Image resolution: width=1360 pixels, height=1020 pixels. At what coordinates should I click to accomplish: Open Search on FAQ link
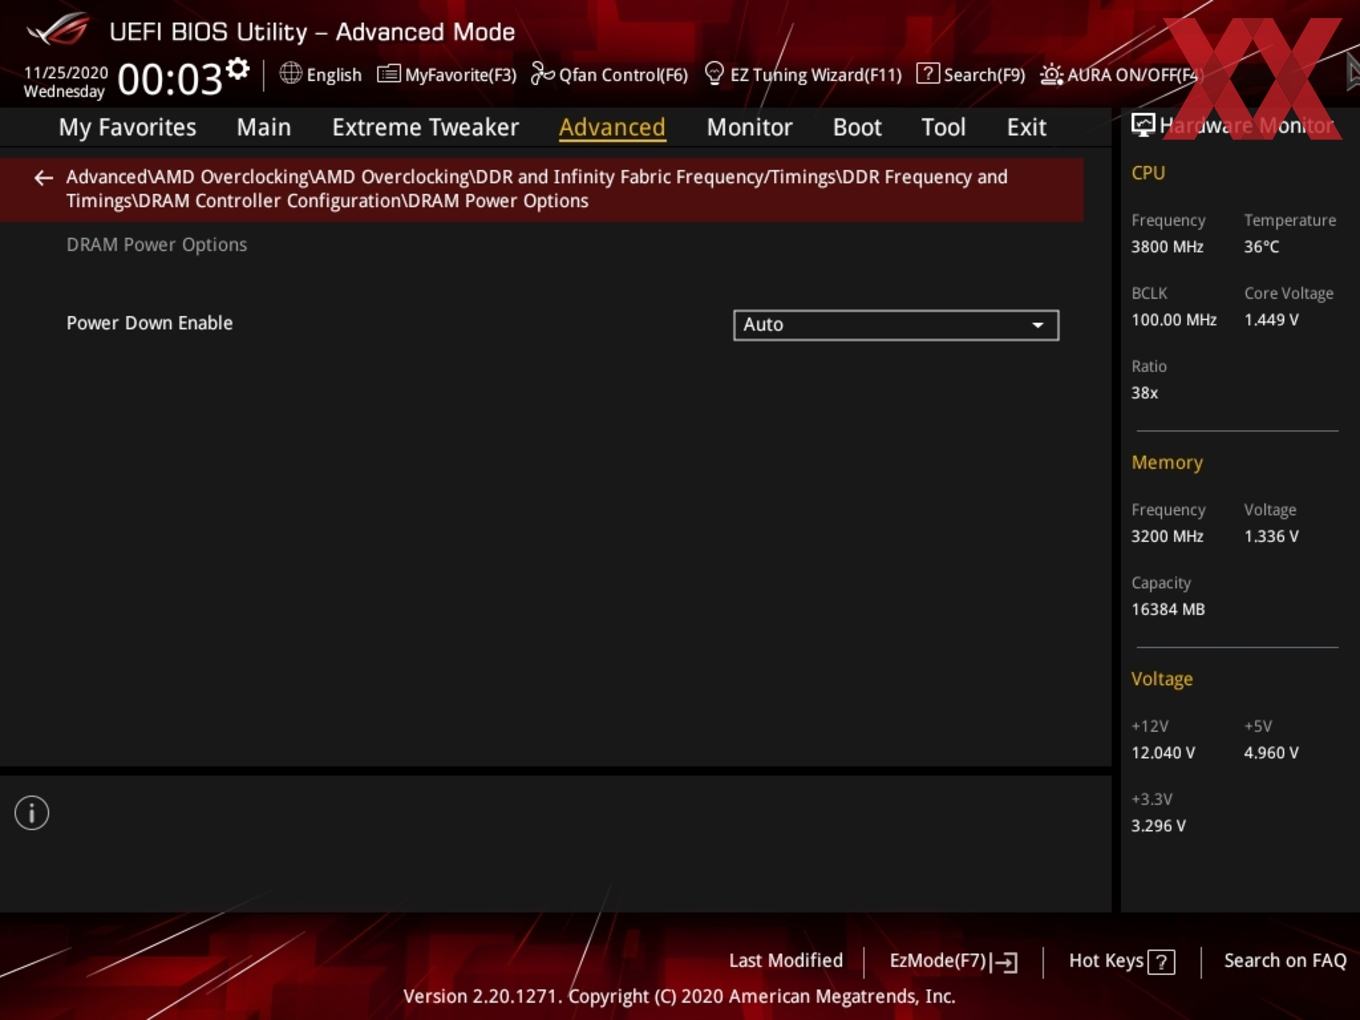1285,960
